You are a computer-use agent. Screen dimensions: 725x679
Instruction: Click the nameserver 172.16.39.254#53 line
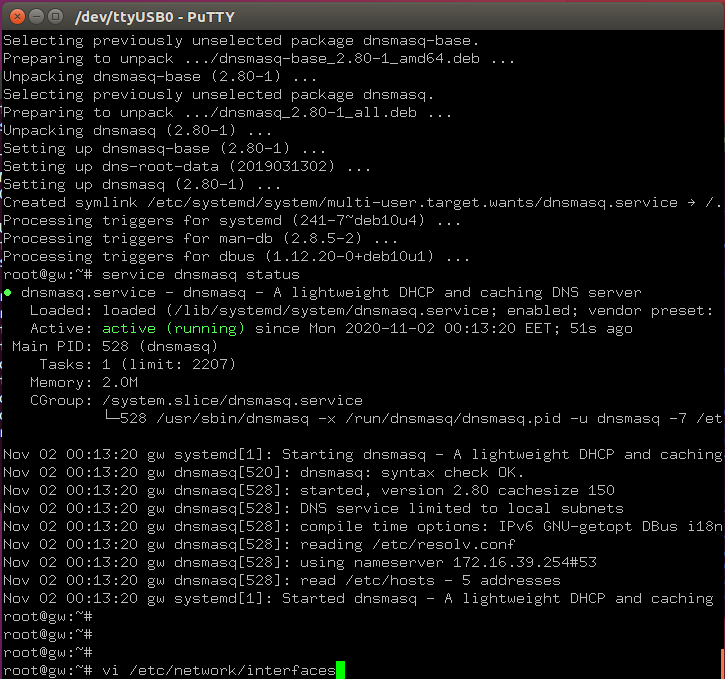coord(300,563)
